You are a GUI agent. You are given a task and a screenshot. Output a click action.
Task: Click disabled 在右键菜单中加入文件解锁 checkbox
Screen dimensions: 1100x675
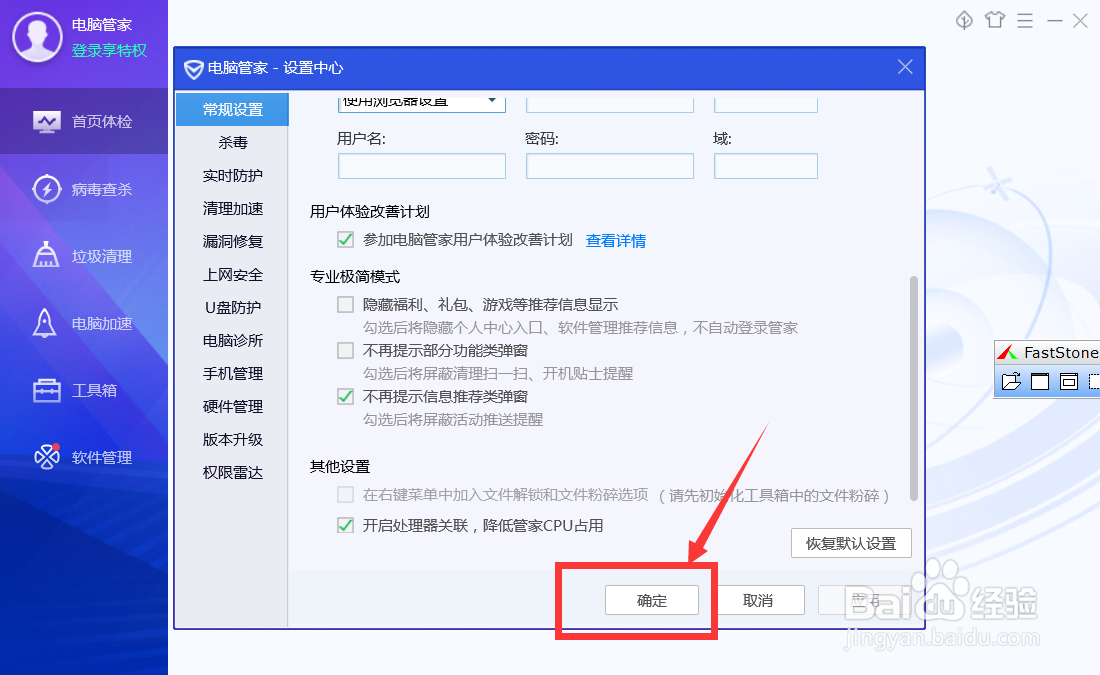(x=345, y=495)
